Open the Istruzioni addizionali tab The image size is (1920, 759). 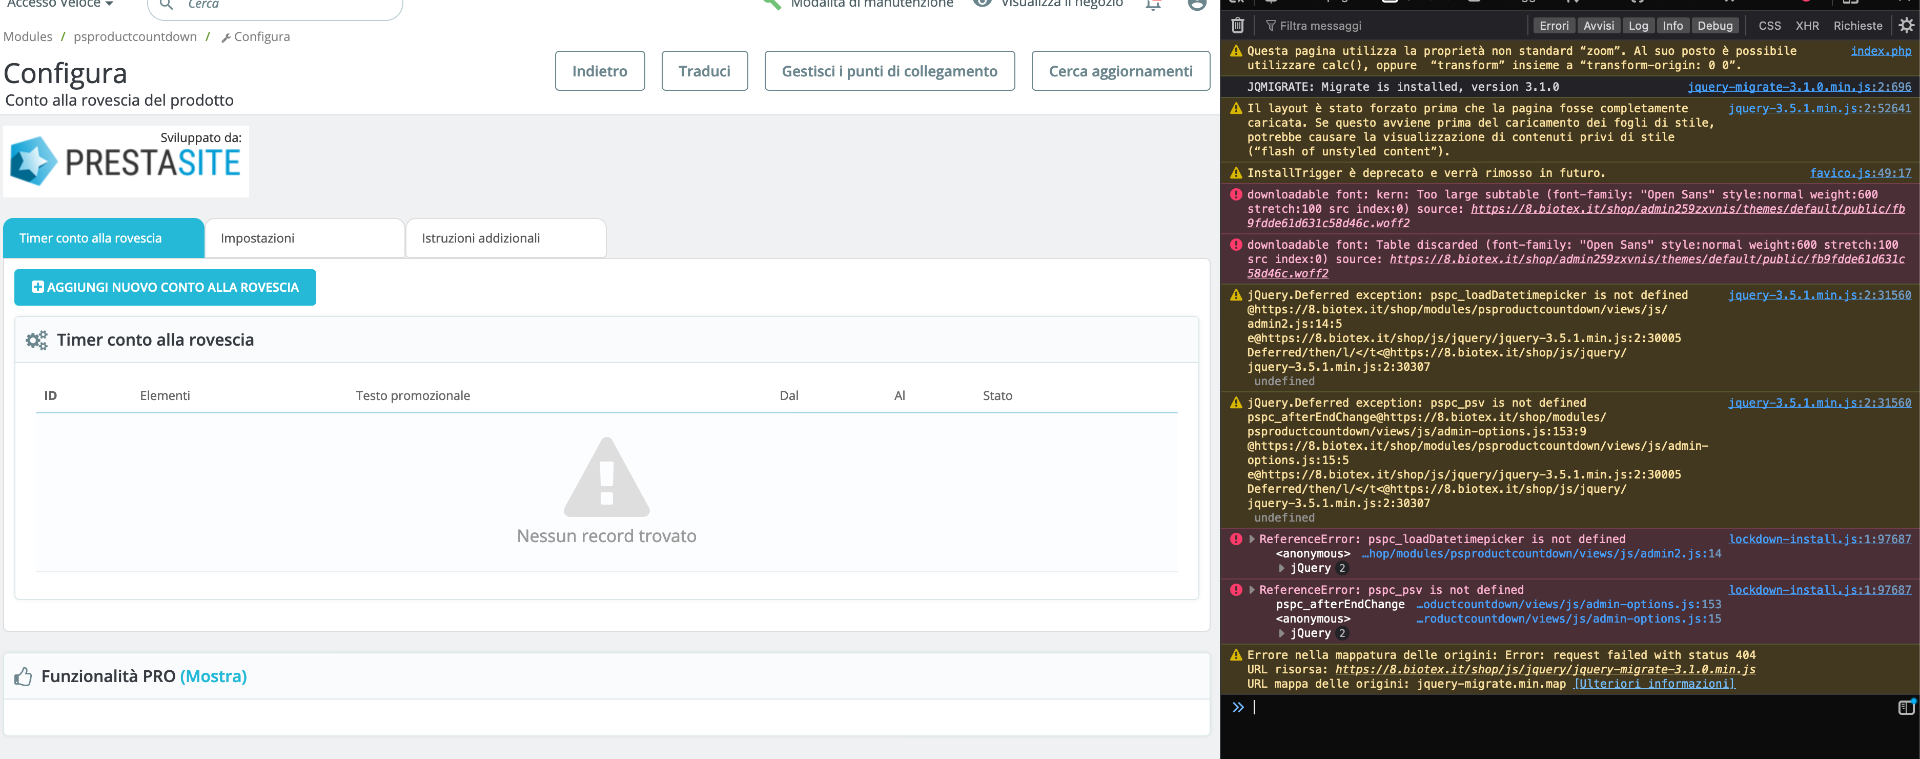(x=506, y=238)
